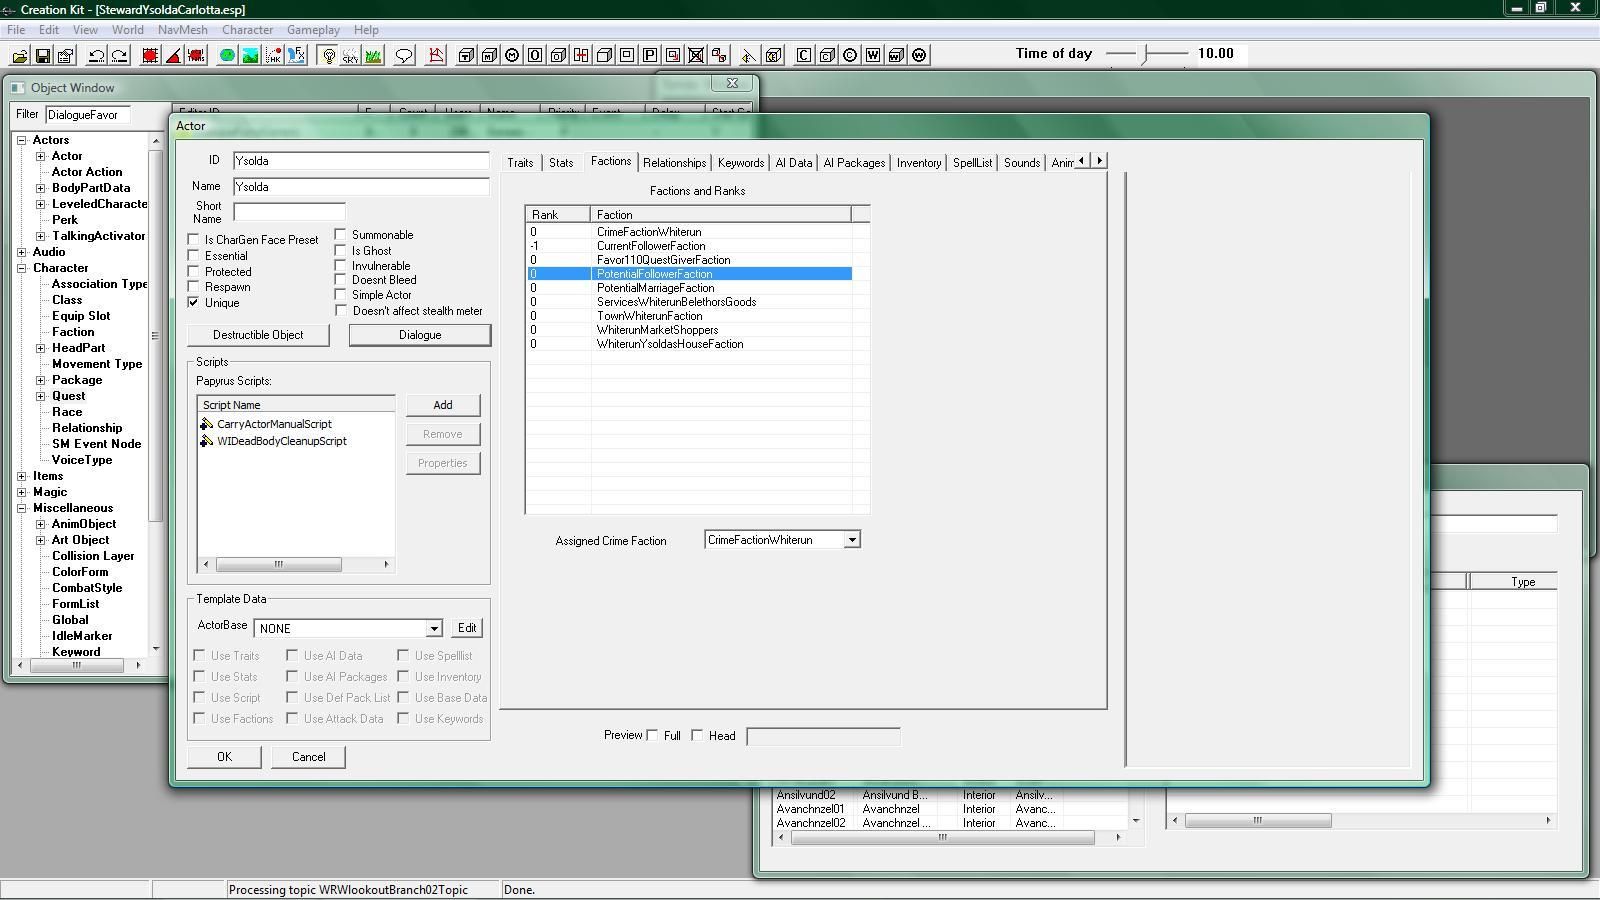This screenshot has height=900, width=1600.
Task: Click the Edit button beside ActorBase
Action: (467, 628)
